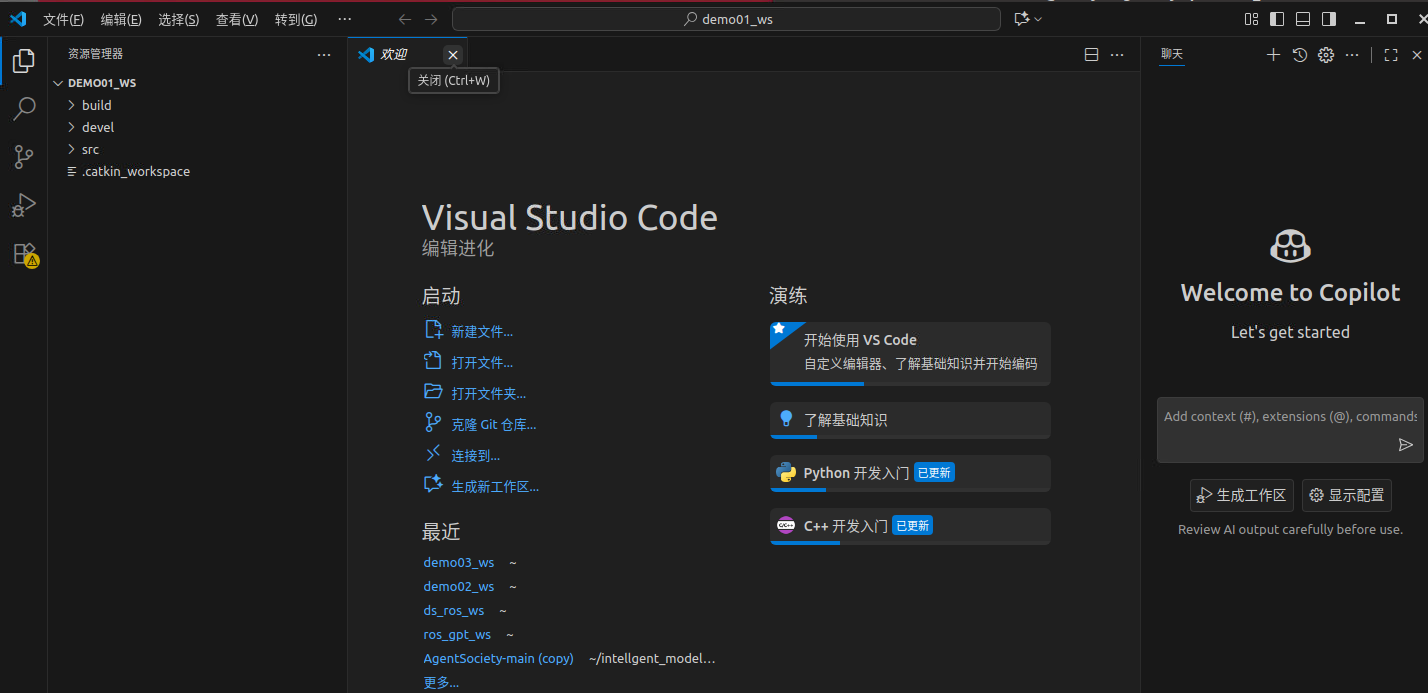Viewport: 1428px width, 693px height.
Task: Click 连接到... link
Action: pos(462,456)
